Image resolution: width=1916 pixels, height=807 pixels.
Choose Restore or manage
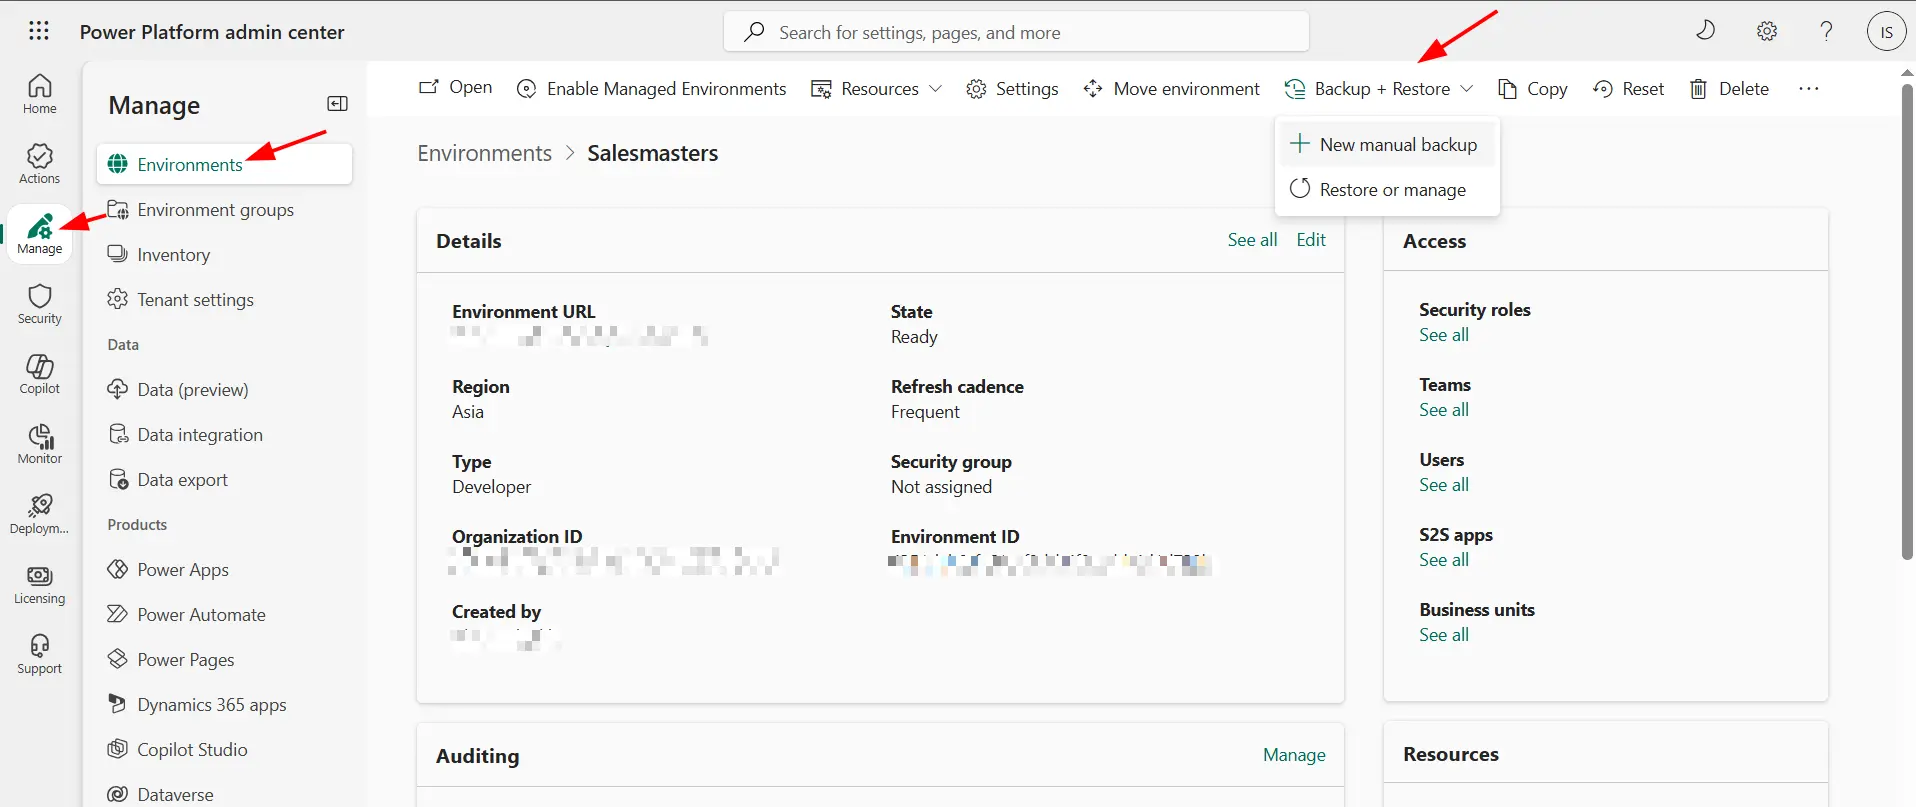pyautogui.click(x=1387, y=189)
